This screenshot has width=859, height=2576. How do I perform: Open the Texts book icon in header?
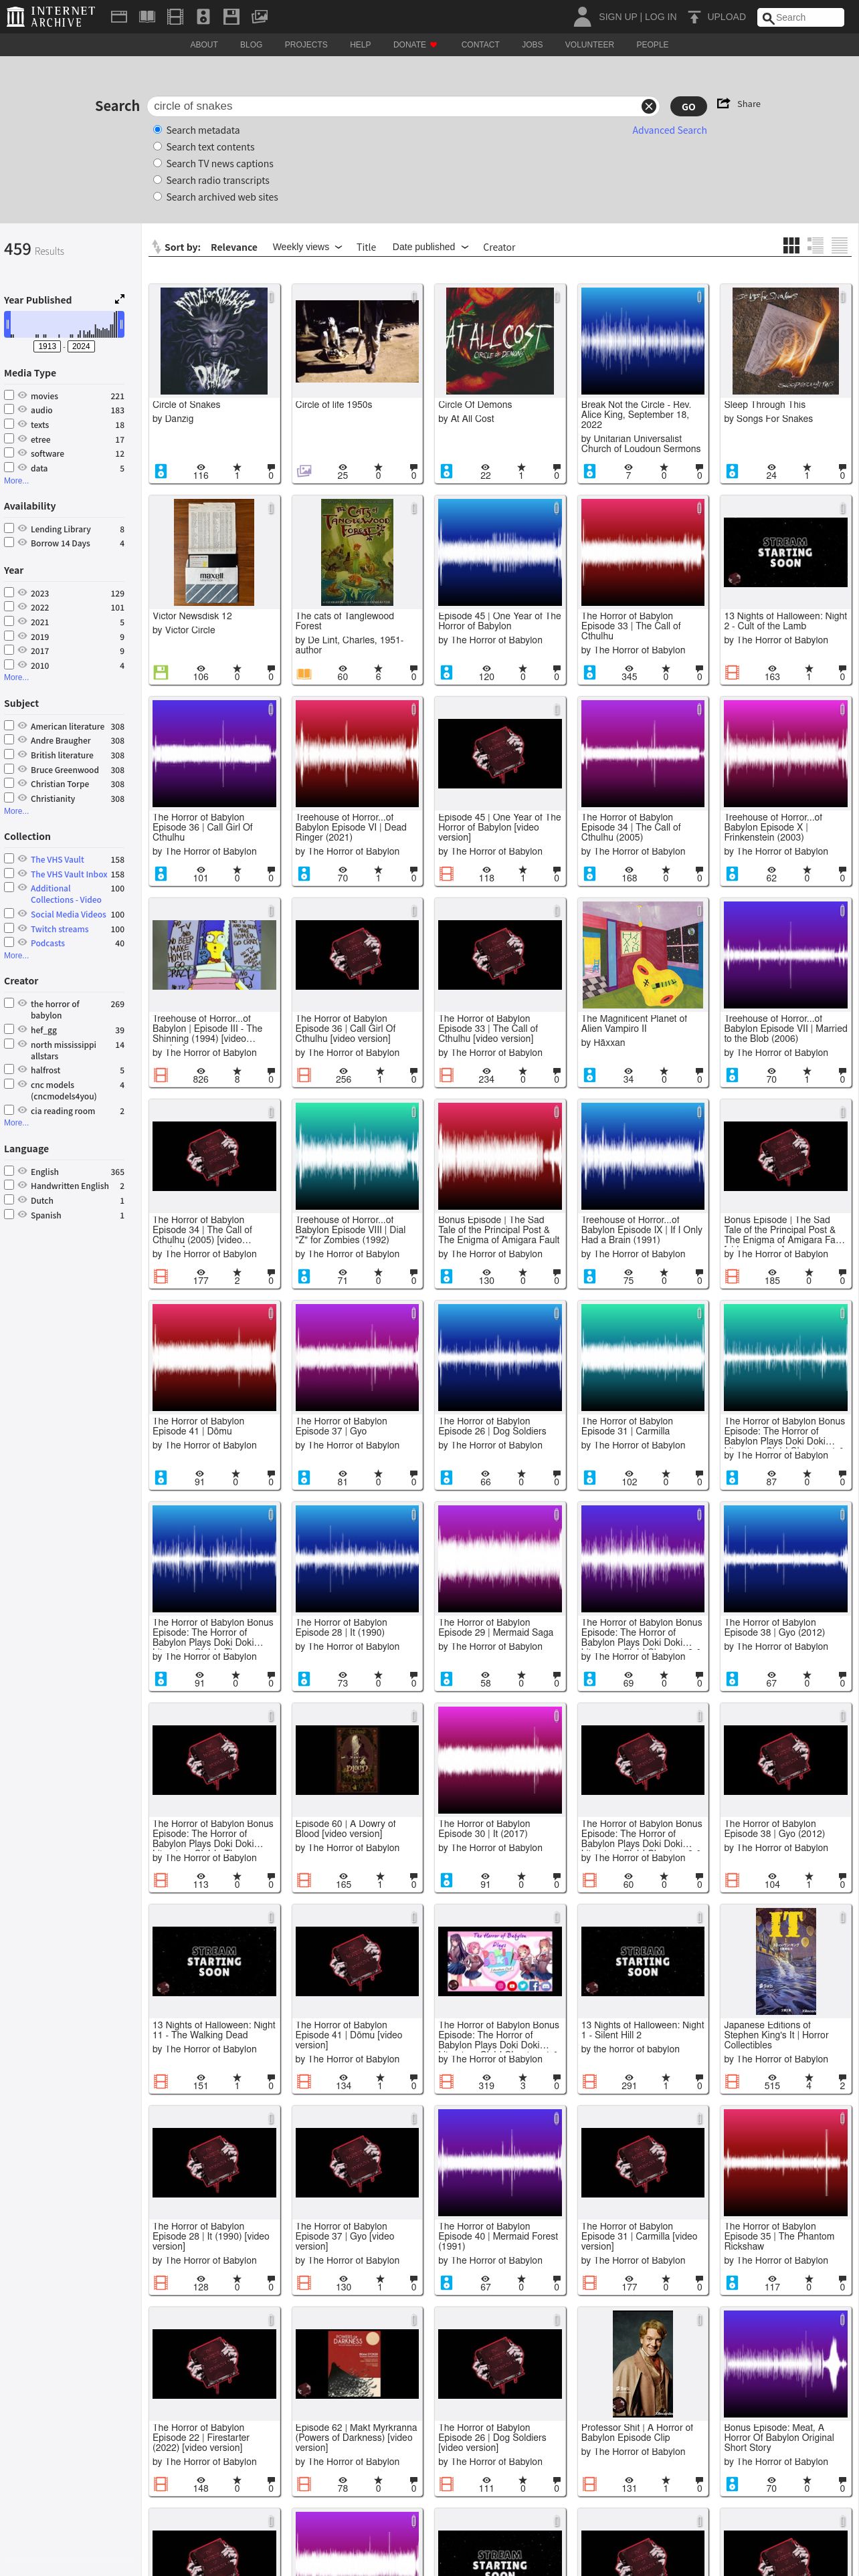coord(147,17)
